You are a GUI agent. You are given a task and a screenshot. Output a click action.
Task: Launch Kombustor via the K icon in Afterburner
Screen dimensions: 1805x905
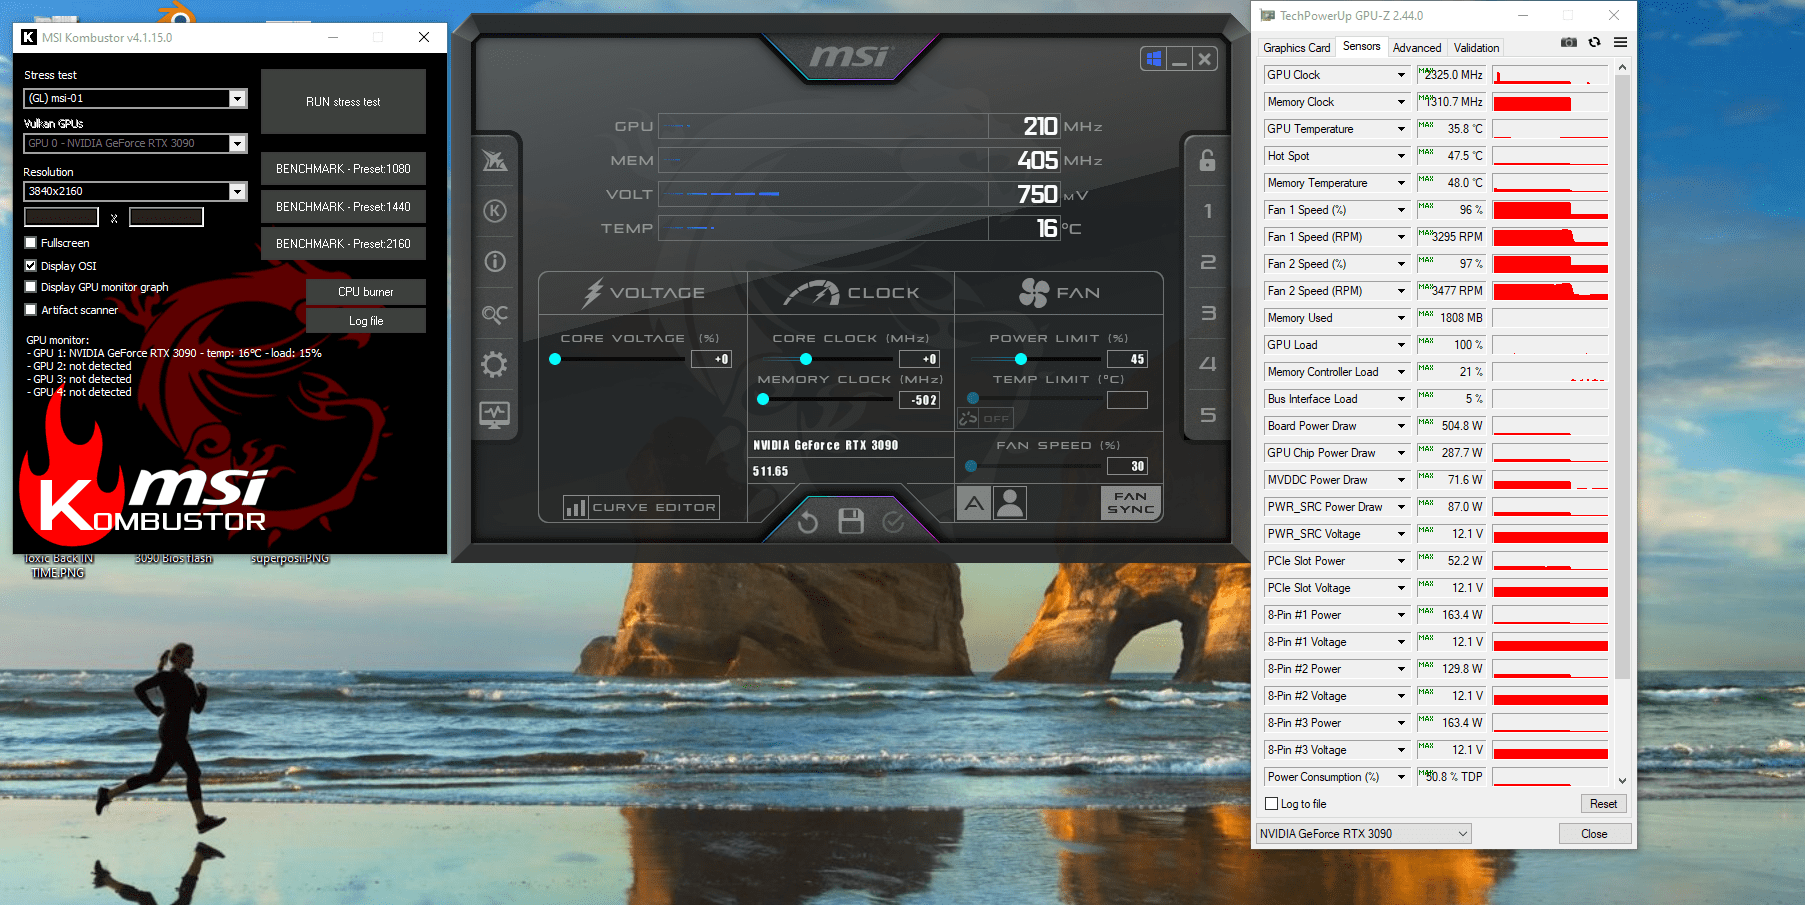tap(495, 211)
